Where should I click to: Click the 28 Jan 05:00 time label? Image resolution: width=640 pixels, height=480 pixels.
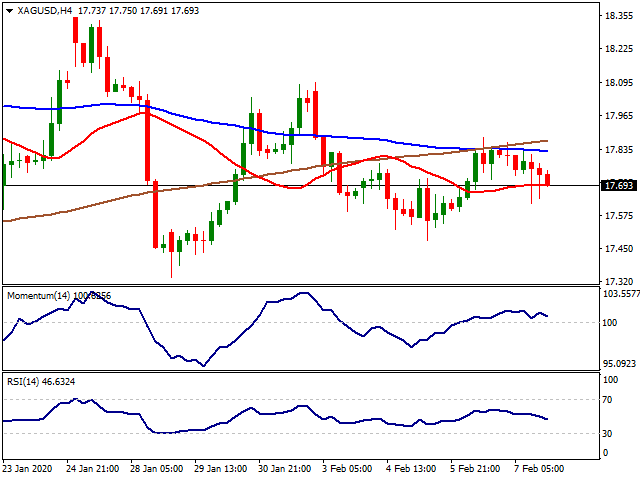click(x=157, y=469)
